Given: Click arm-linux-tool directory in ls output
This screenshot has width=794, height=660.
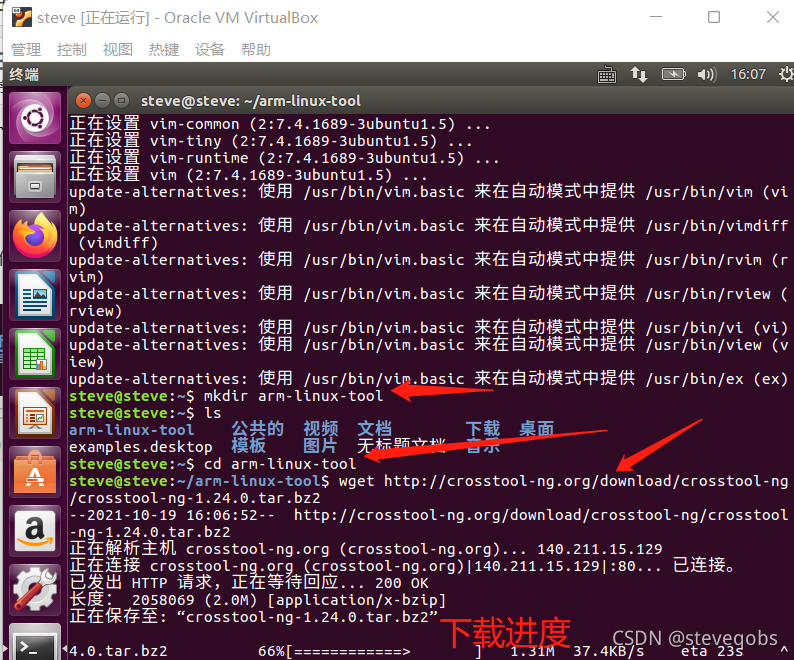Looking at the screenshot, I should [132, 430].
